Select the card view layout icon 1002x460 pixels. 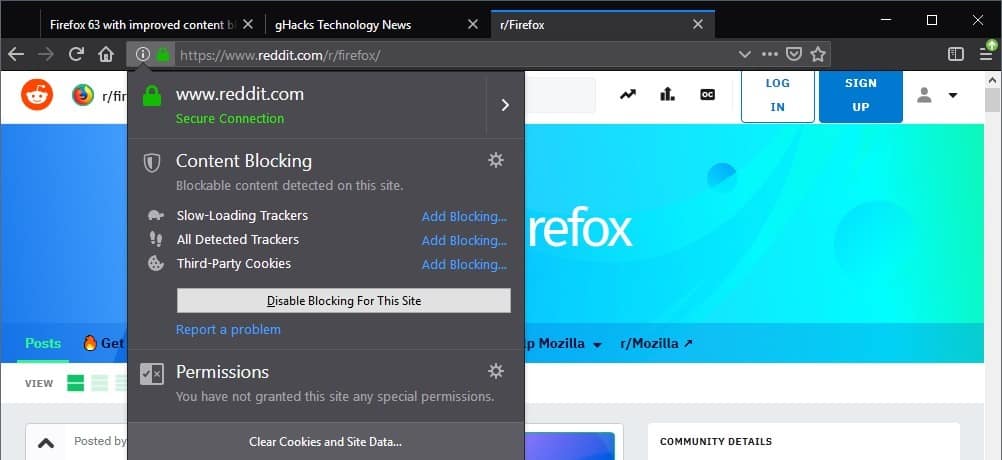coord(75,383)
